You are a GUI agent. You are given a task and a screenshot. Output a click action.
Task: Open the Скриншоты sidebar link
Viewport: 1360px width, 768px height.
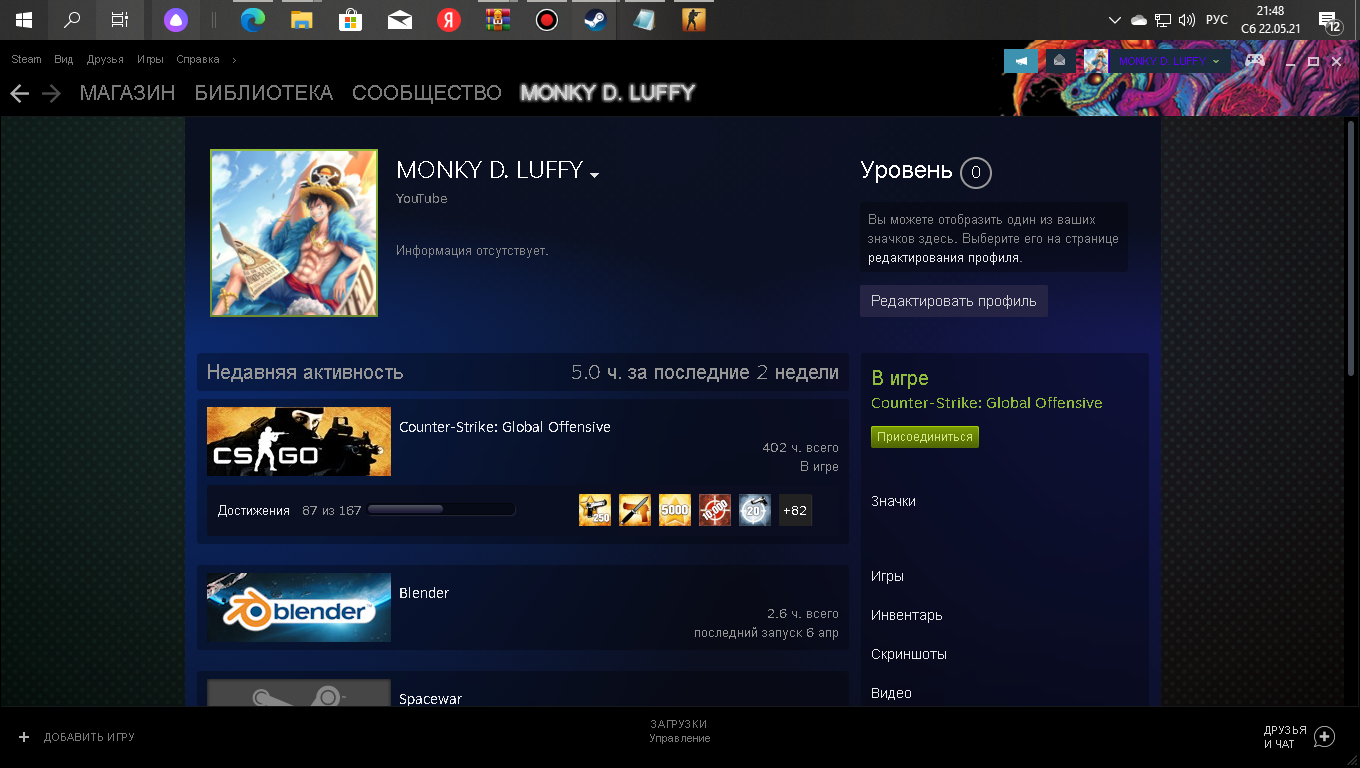click(909, 654)
